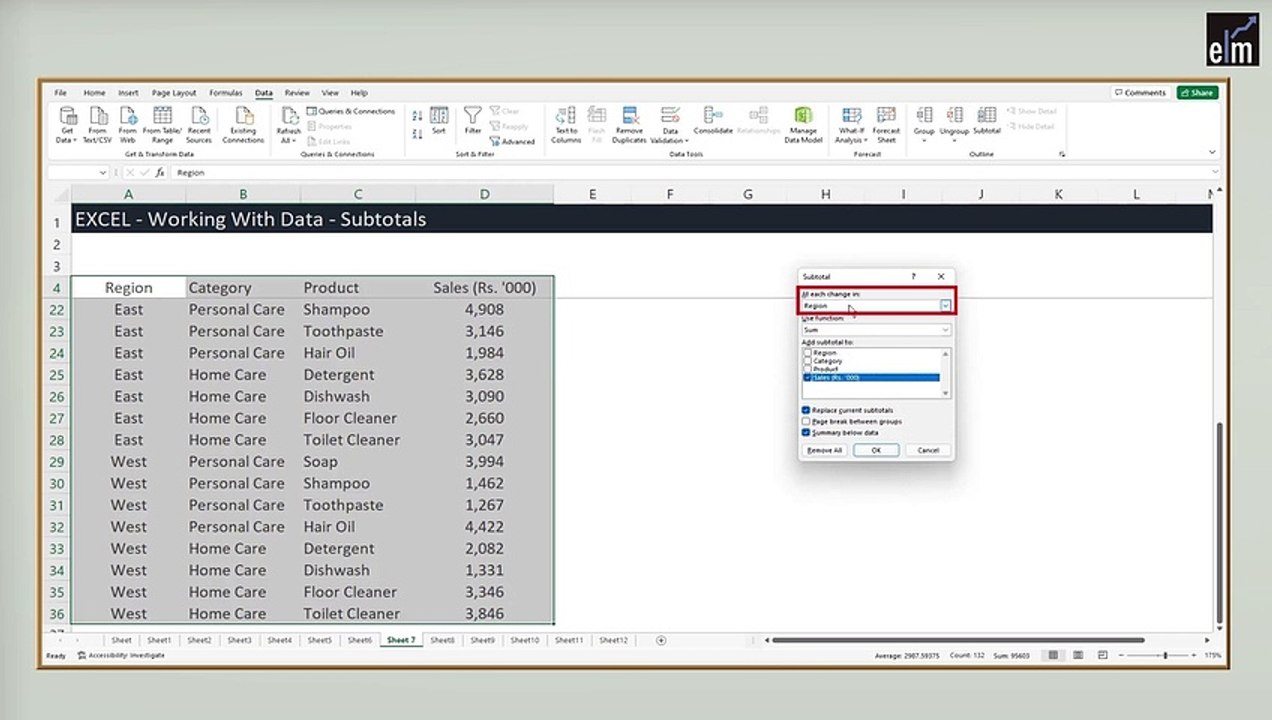Open the 'At each change in' dropdown
Image resolution: width=1272 pixels, height=720 pixels.
(x=945, y=305)
